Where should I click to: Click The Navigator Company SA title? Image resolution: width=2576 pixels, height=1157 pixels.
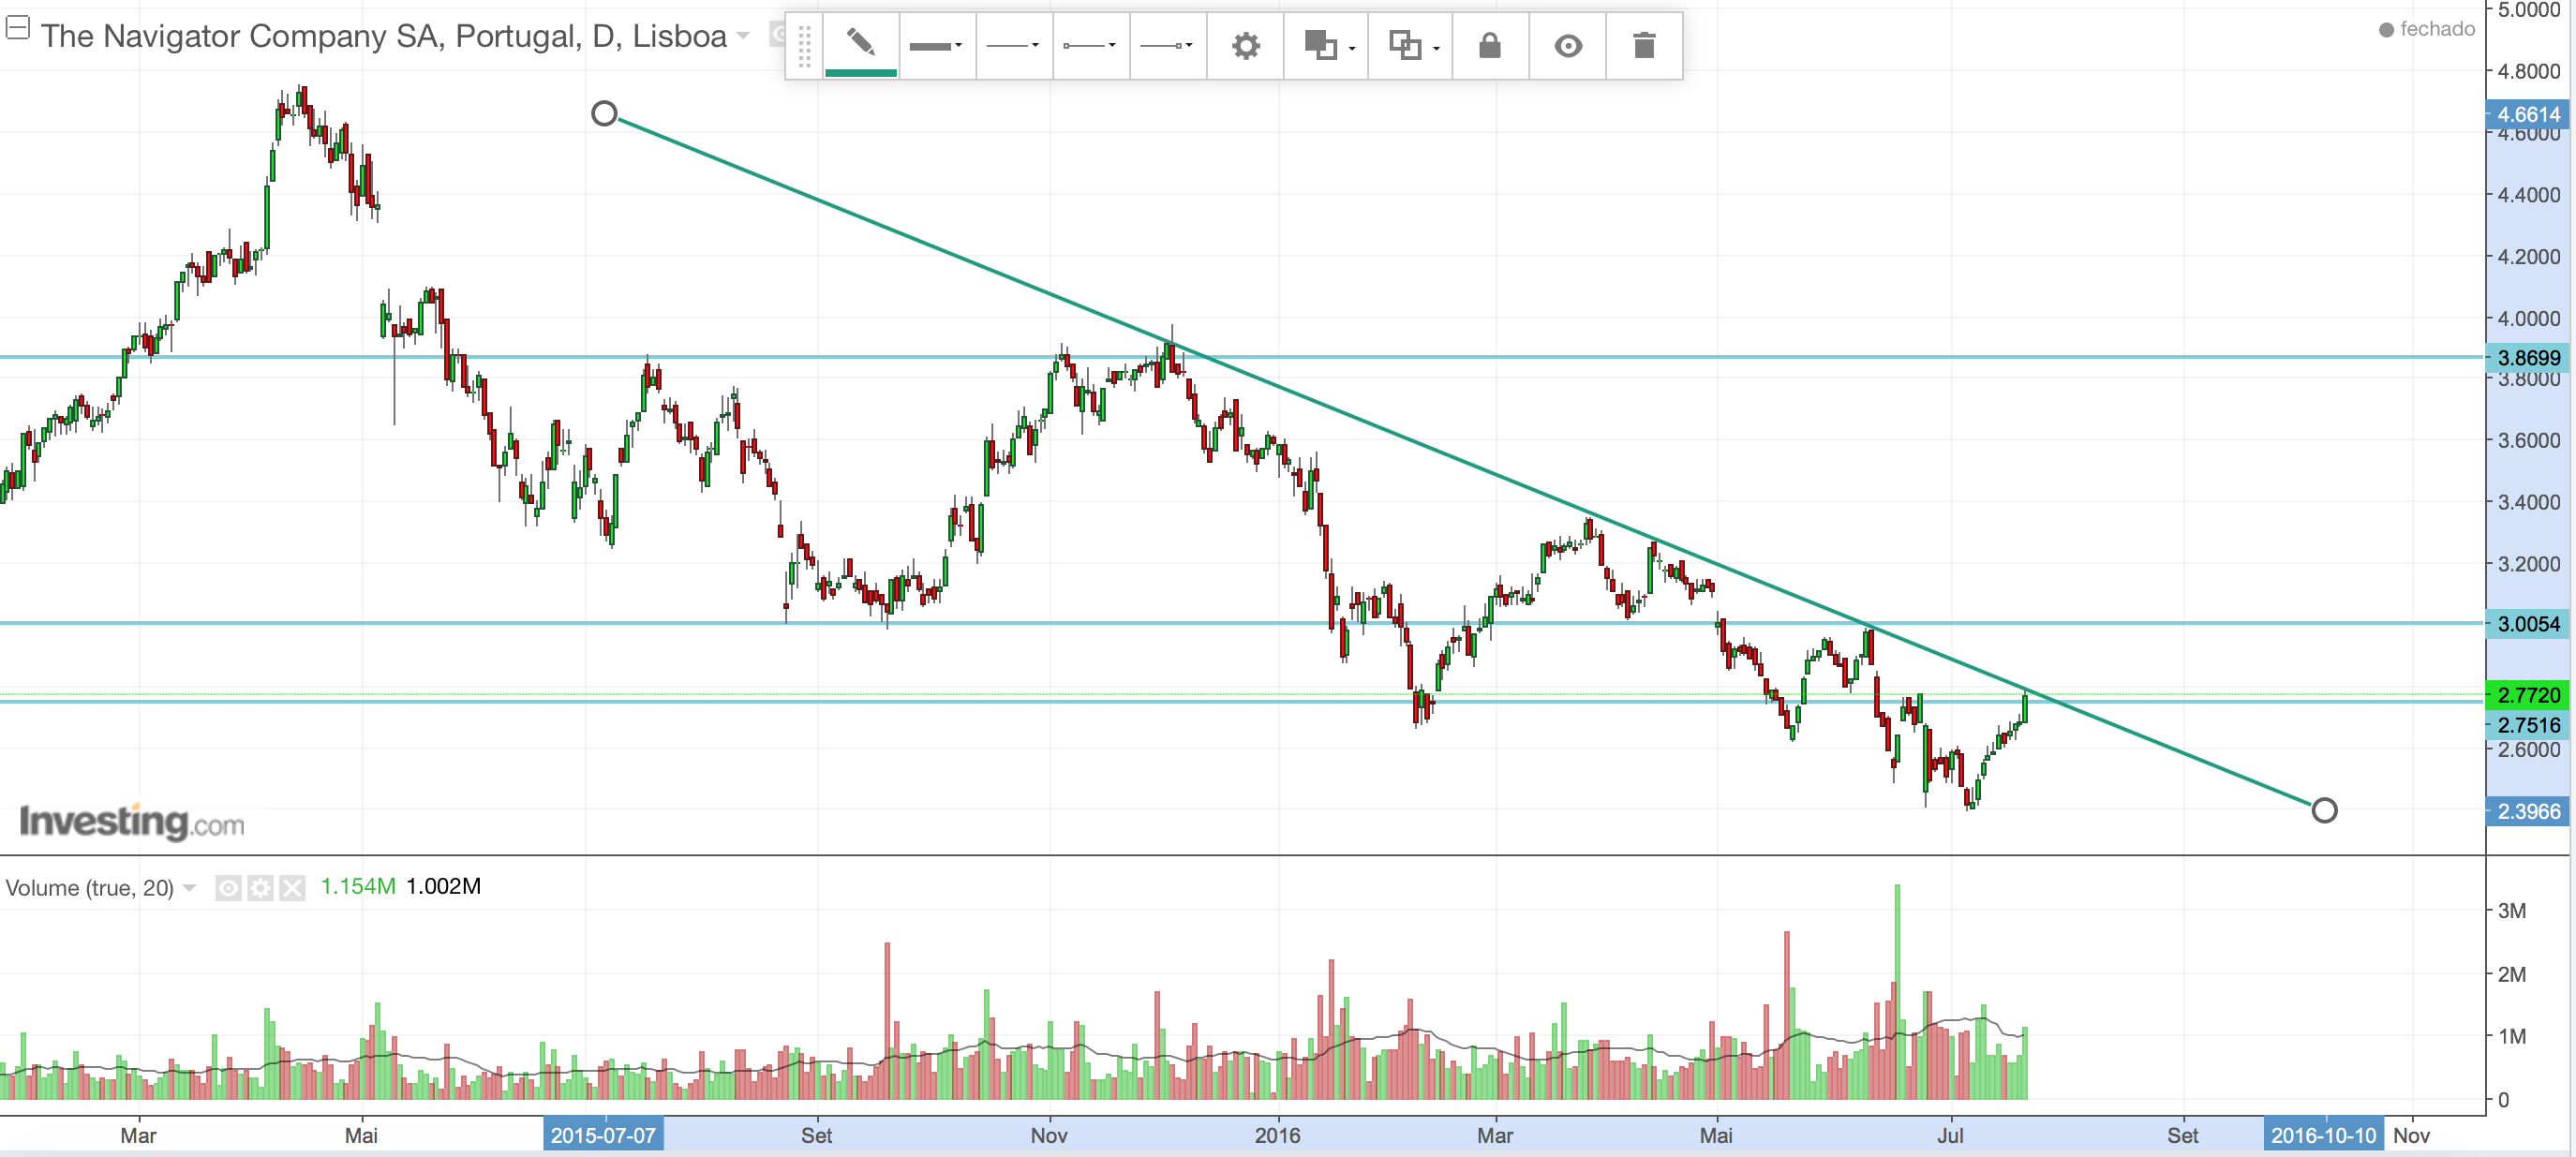(383, 36)
